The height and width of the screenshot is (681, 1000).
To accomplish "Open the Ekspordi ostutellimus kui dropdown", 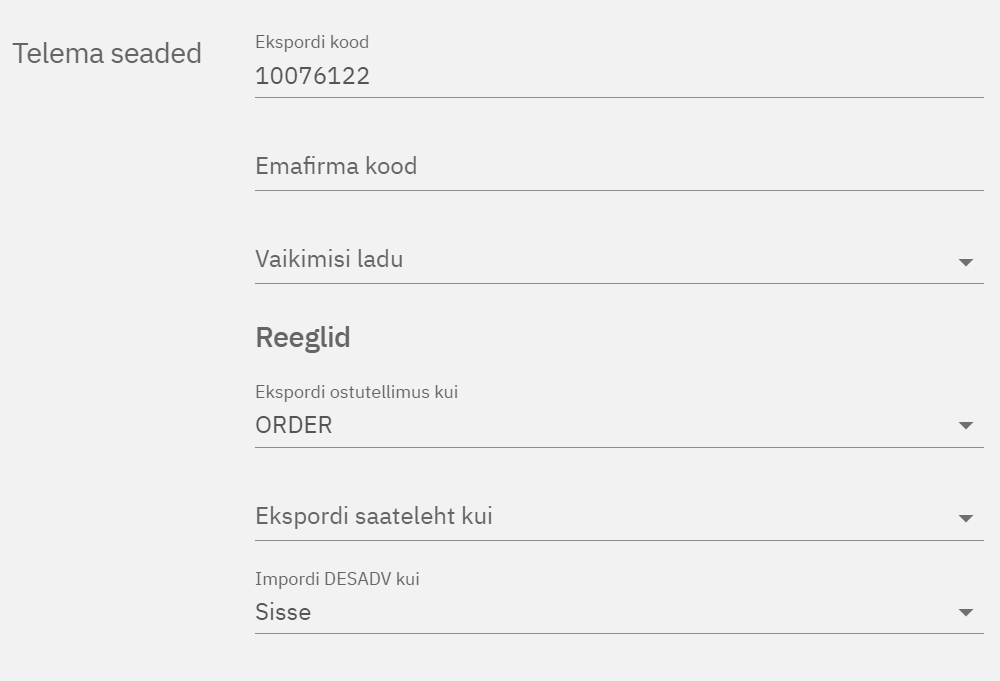I will tap(605, 425).
